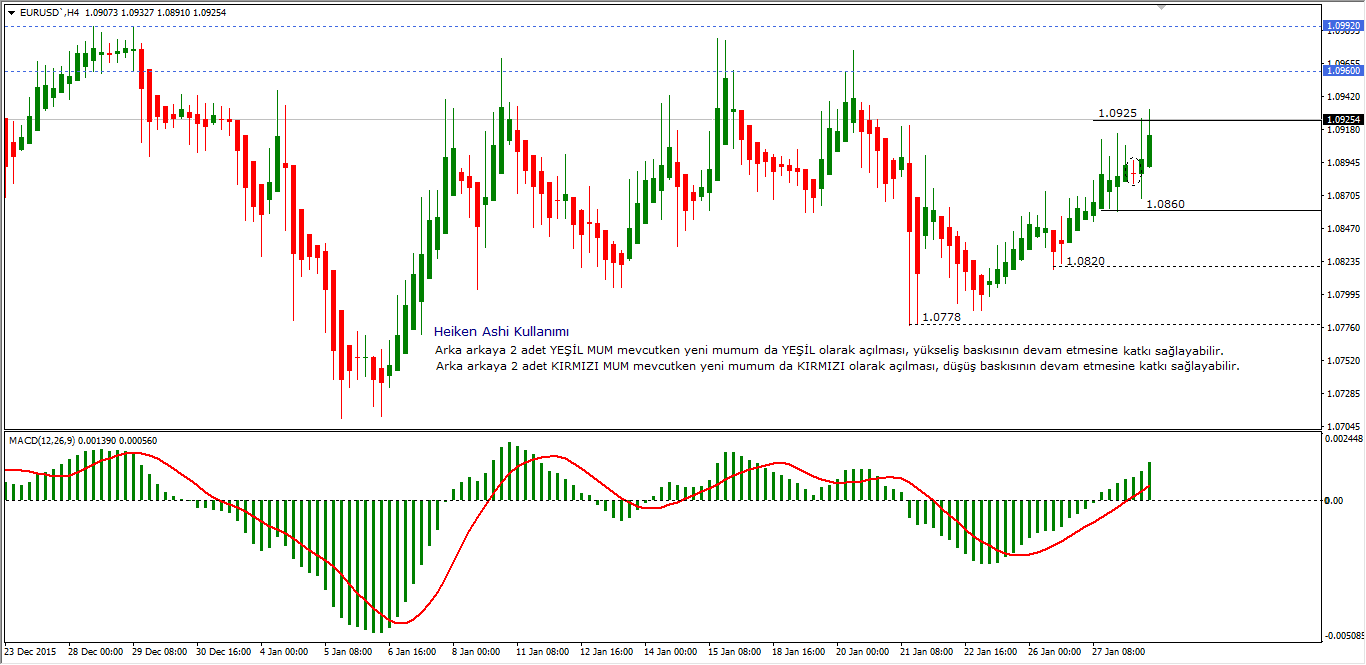Select the Heiken Ashi Kullanımı heading text
The image size is (1366, 665).
[x=504, y=330]
